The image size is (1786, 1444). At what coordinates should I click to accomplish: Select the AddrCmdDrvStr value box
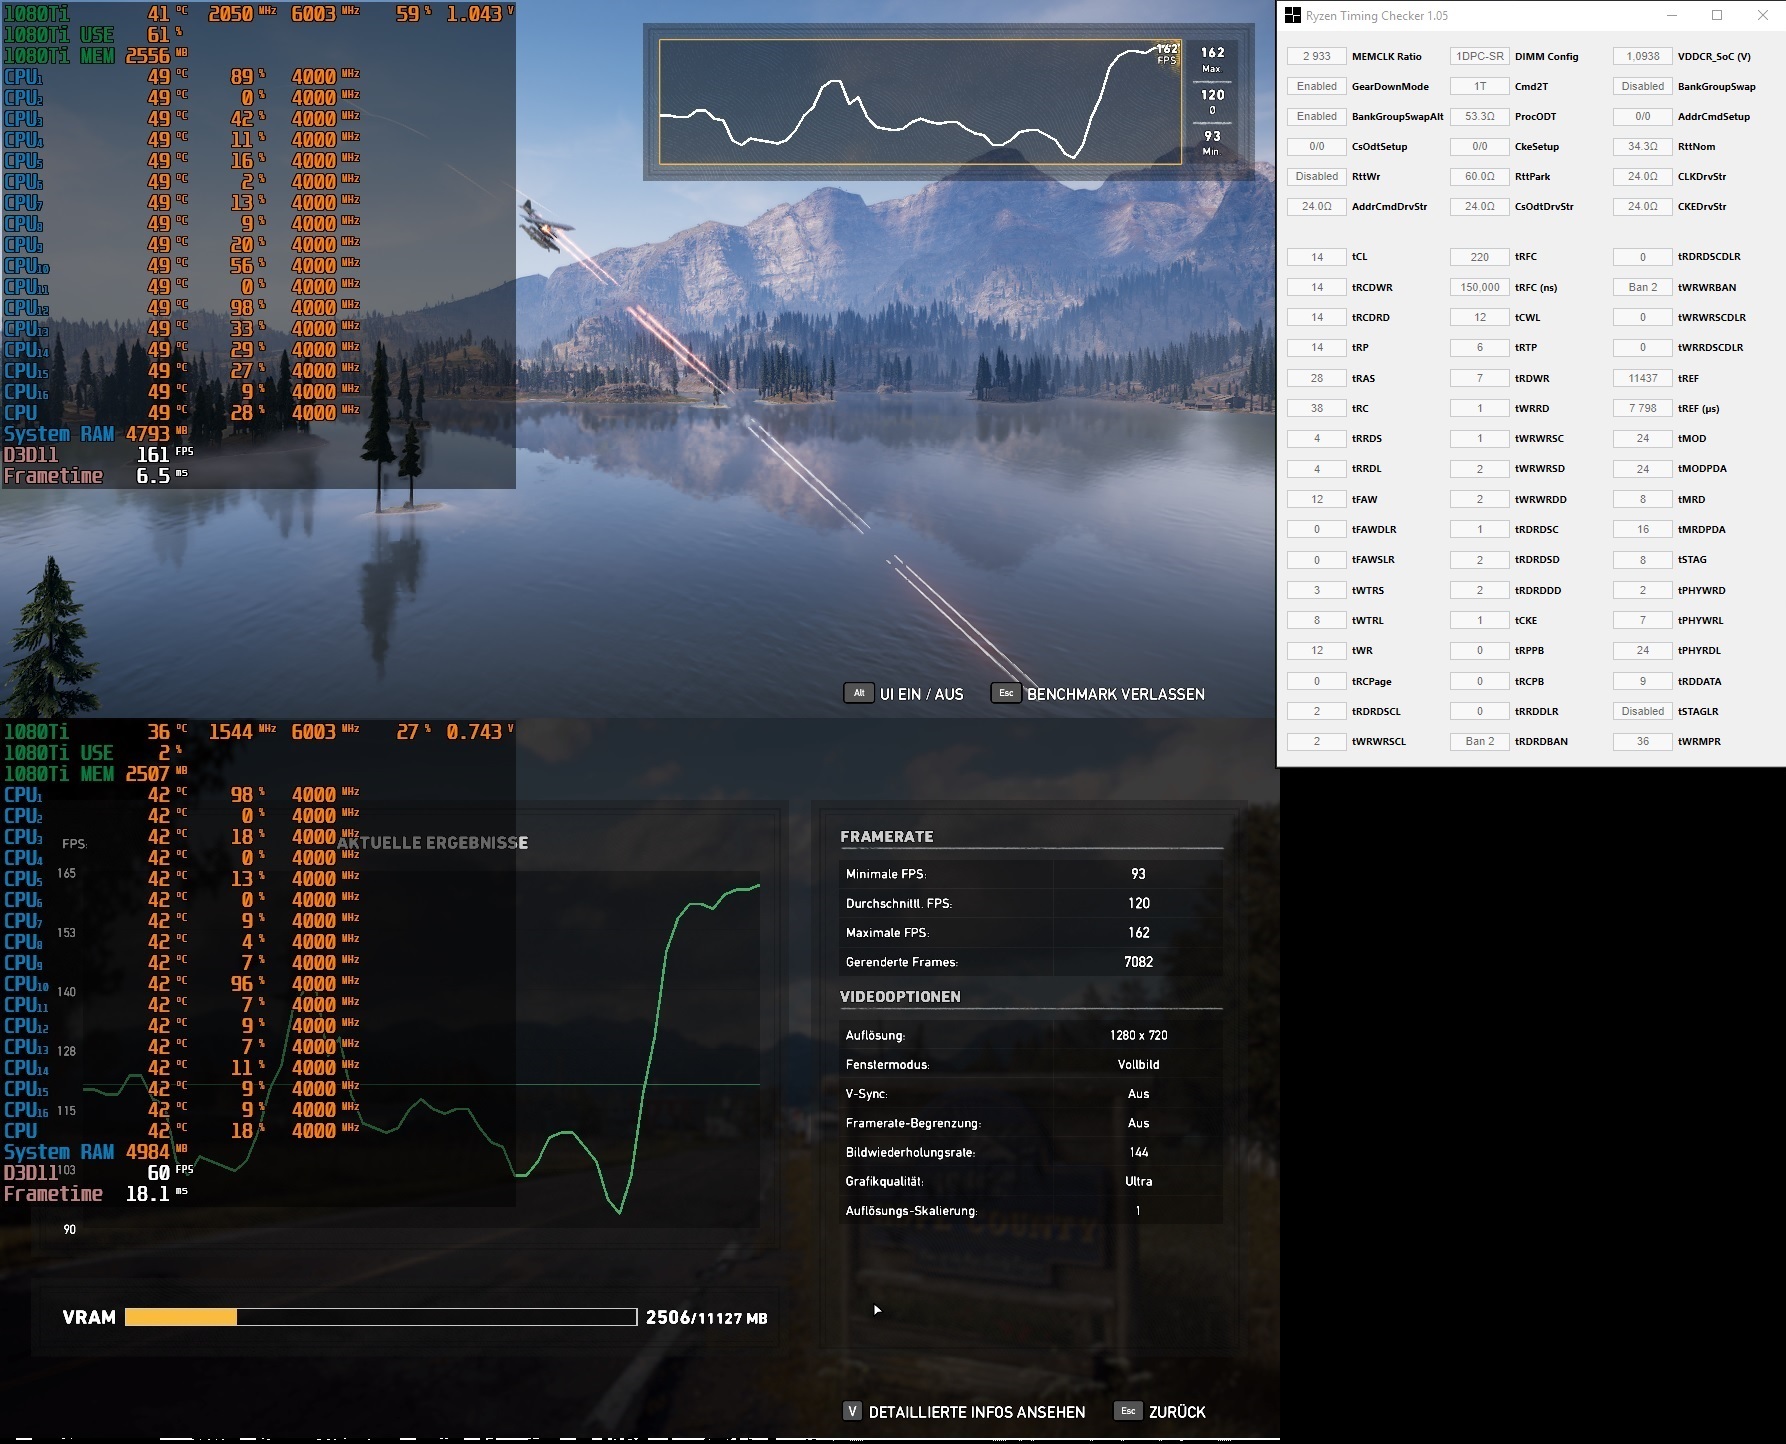pos(1317,206)
